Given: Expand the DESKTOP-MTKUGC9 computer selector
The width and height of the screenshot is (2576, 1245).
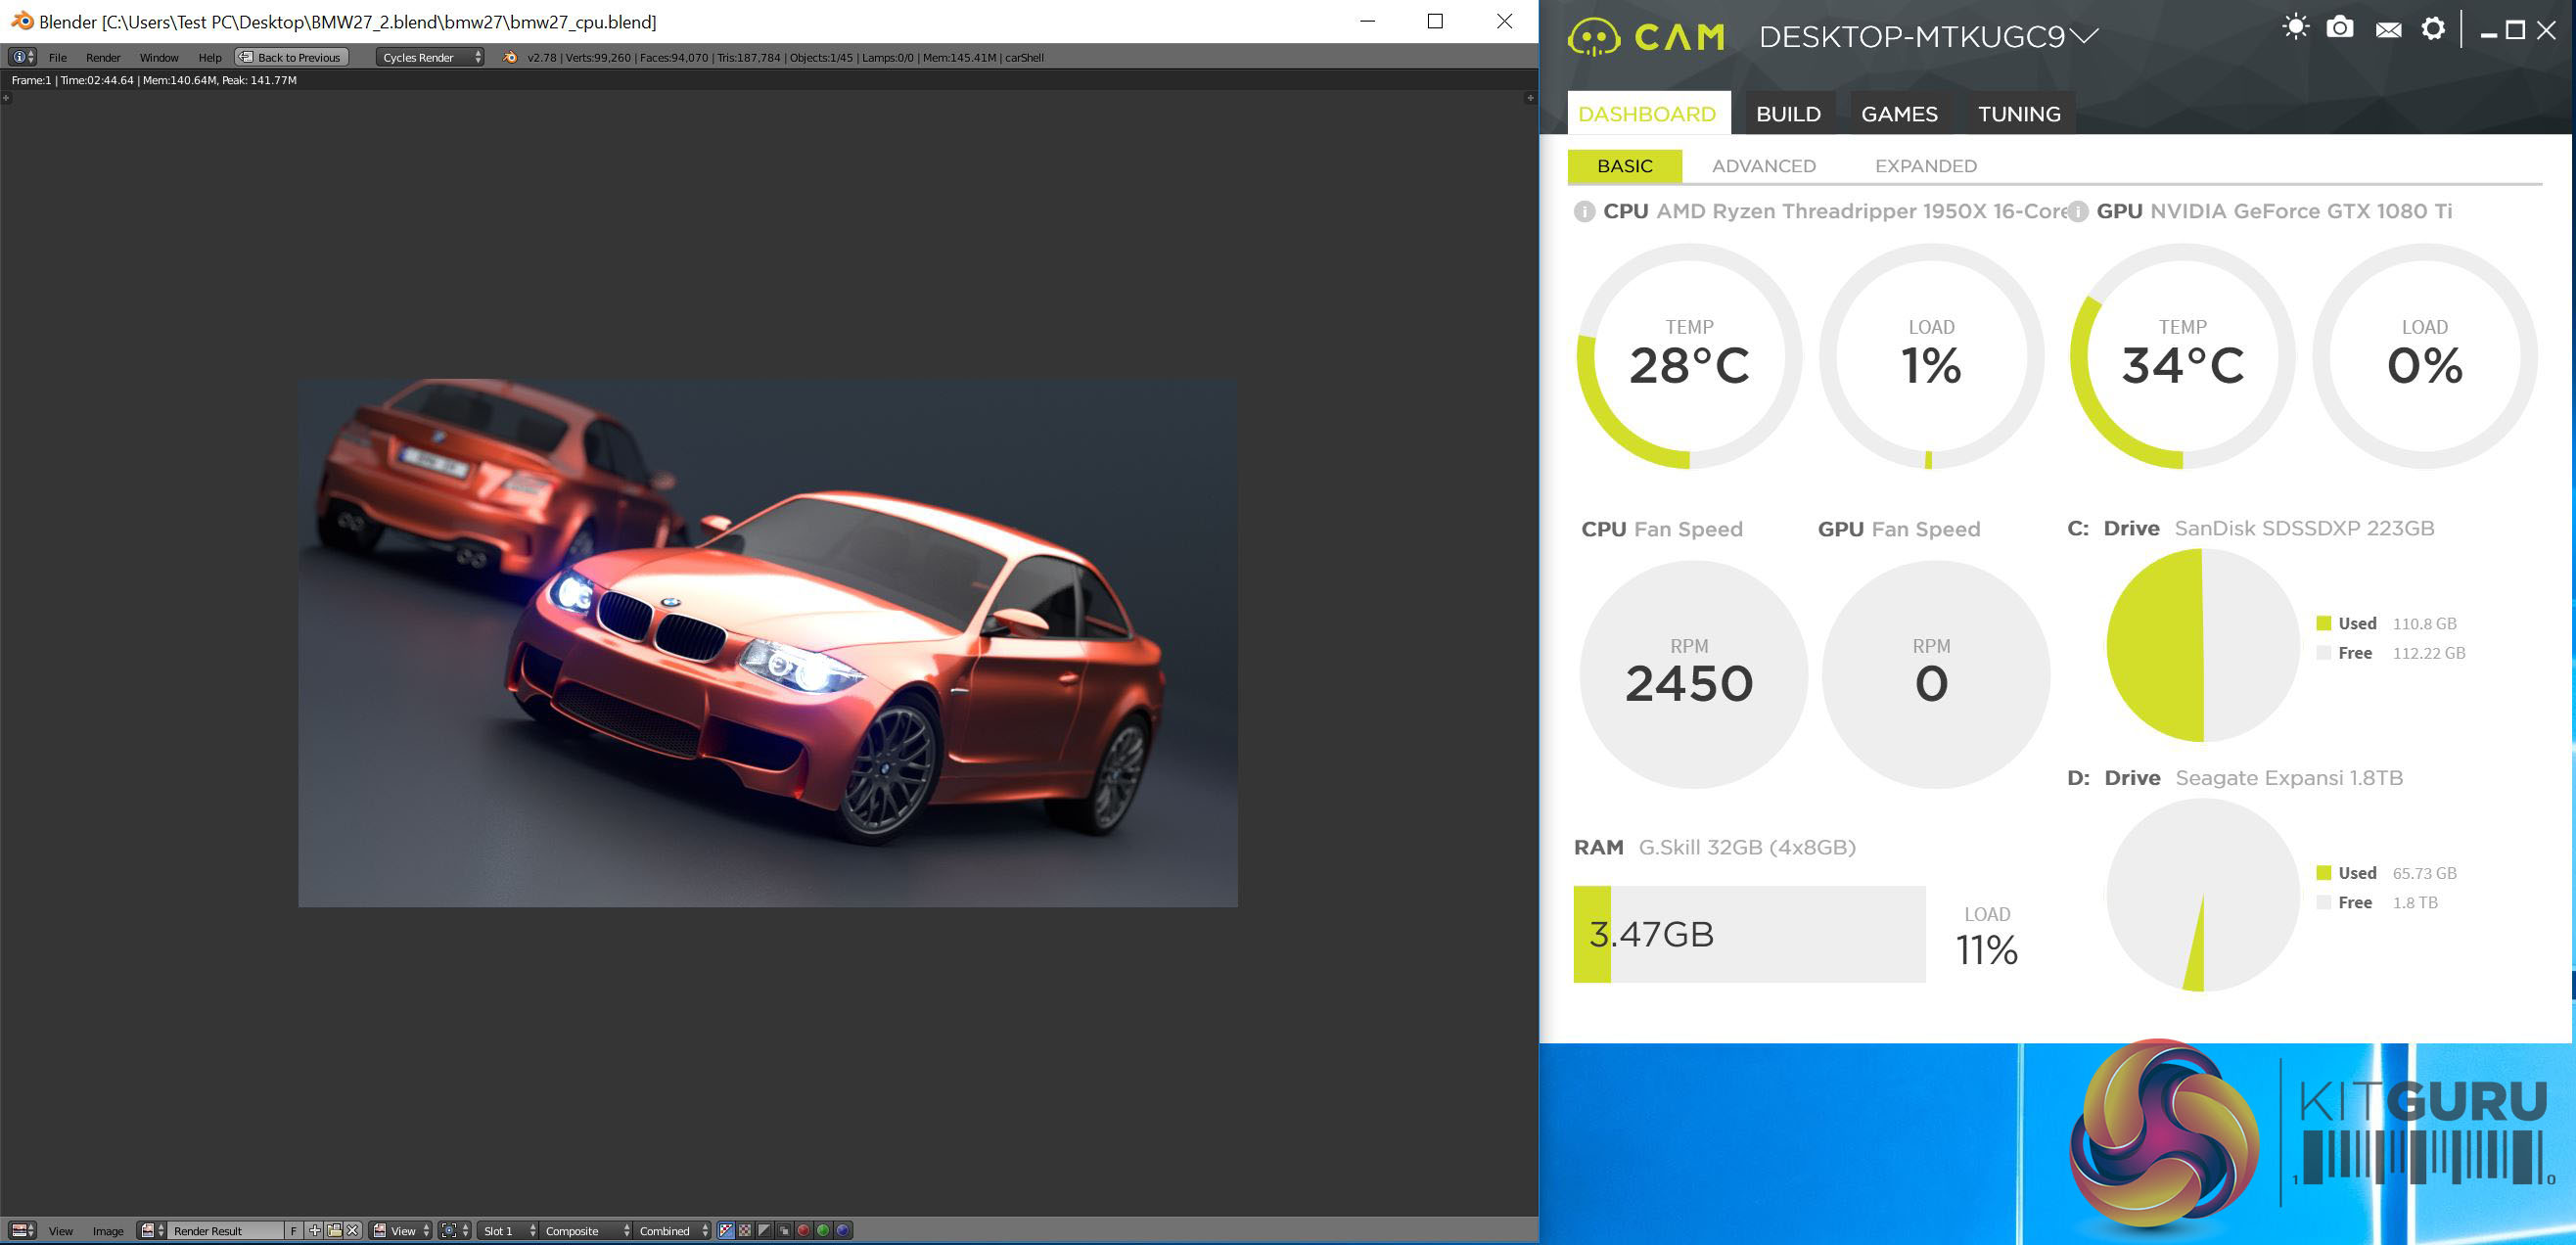Looking at the screenshot, I should 2084,37.
